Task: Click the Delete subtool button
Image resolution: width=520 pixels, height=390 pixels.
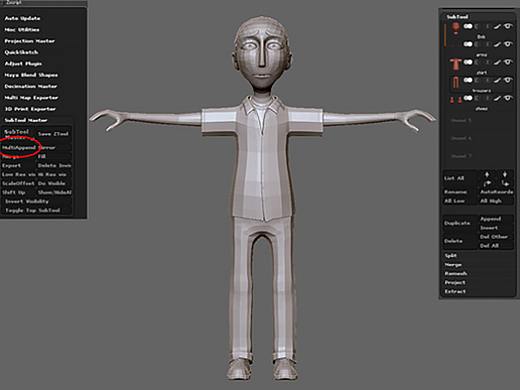Action: [x=453, y=241]
